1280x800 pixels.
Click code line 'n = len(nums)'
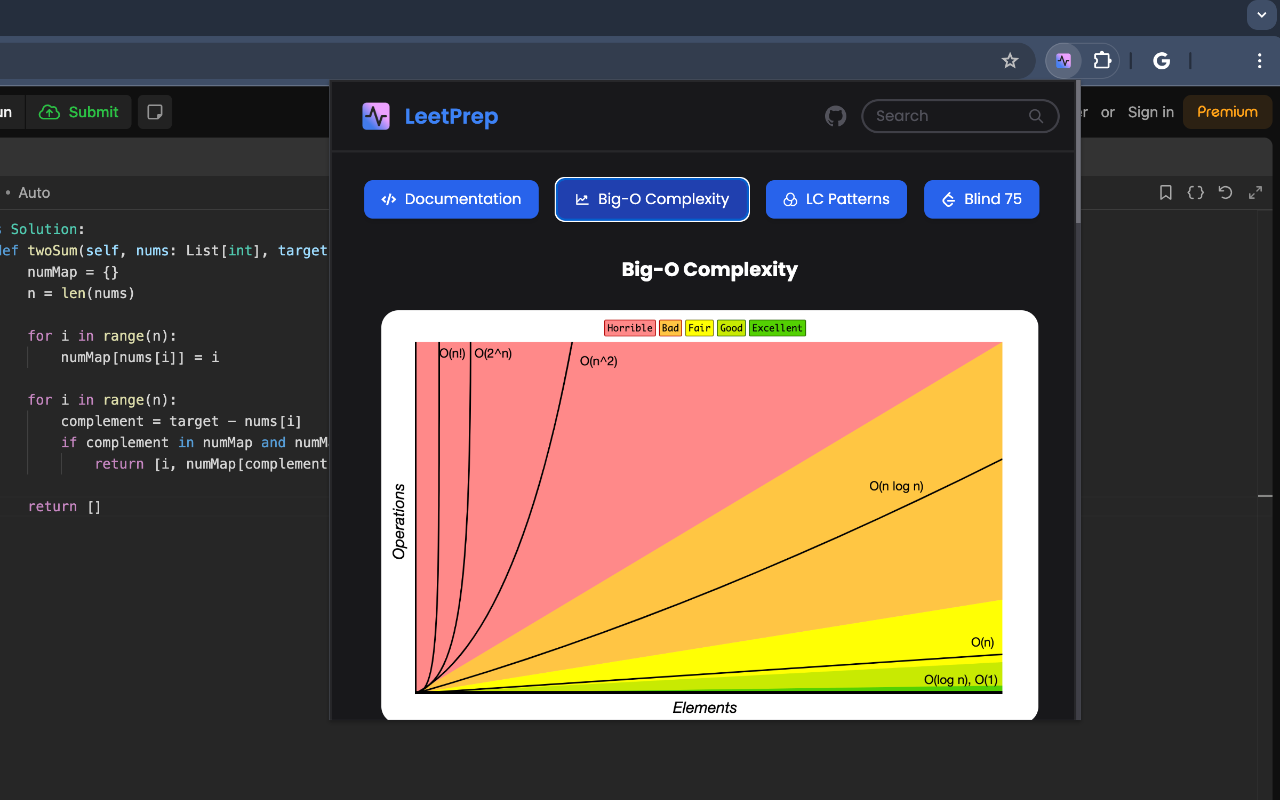pyautogui.click(x=81, y=293)
